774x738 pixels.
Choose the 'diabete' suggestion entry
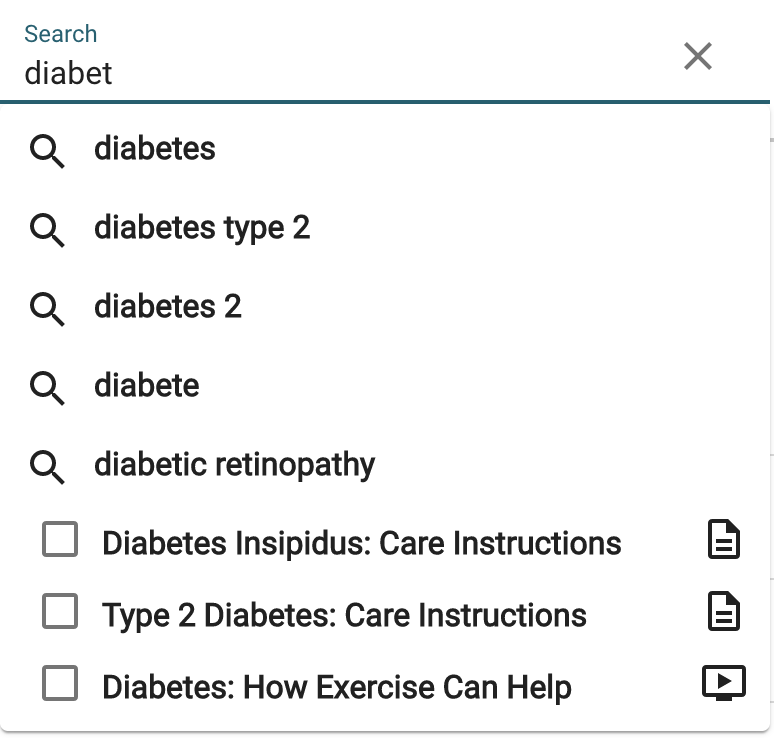pos(385,386)
